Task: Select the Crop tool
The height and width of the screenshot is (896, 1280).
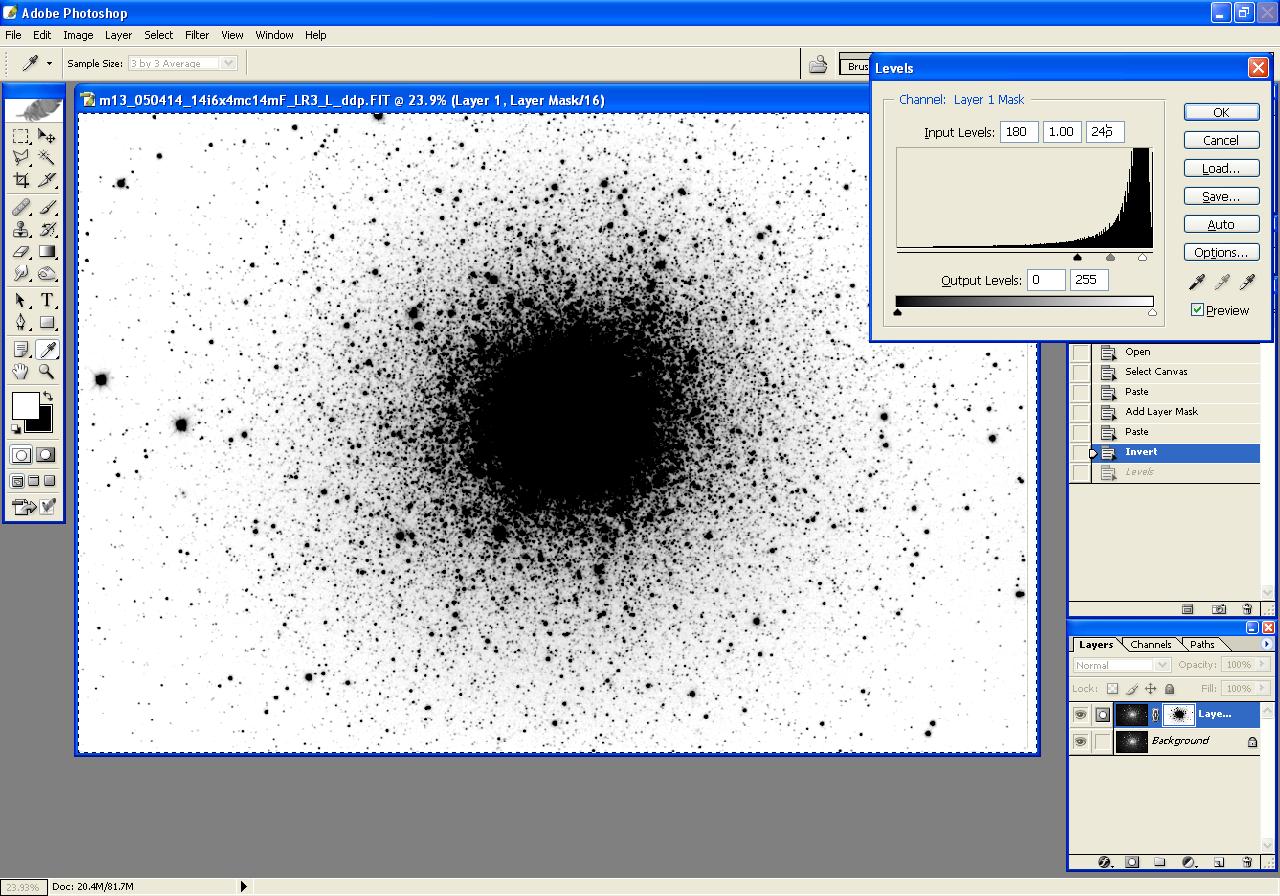Action: pyautogui.click(x=21, y=180)
